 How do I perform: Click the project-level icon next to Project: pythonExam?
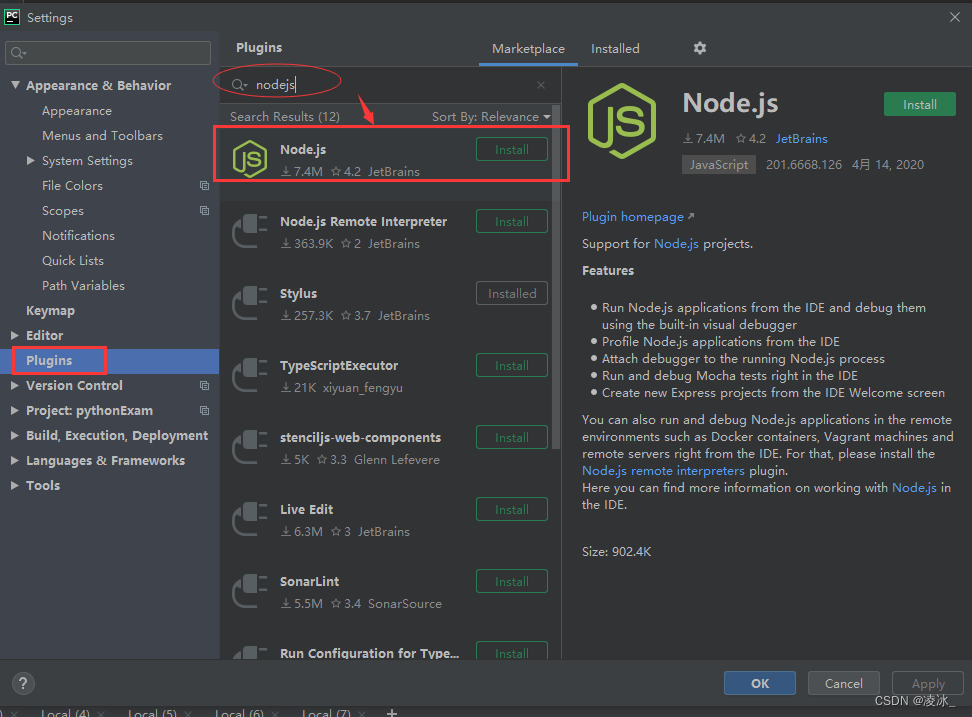[204, 410]
